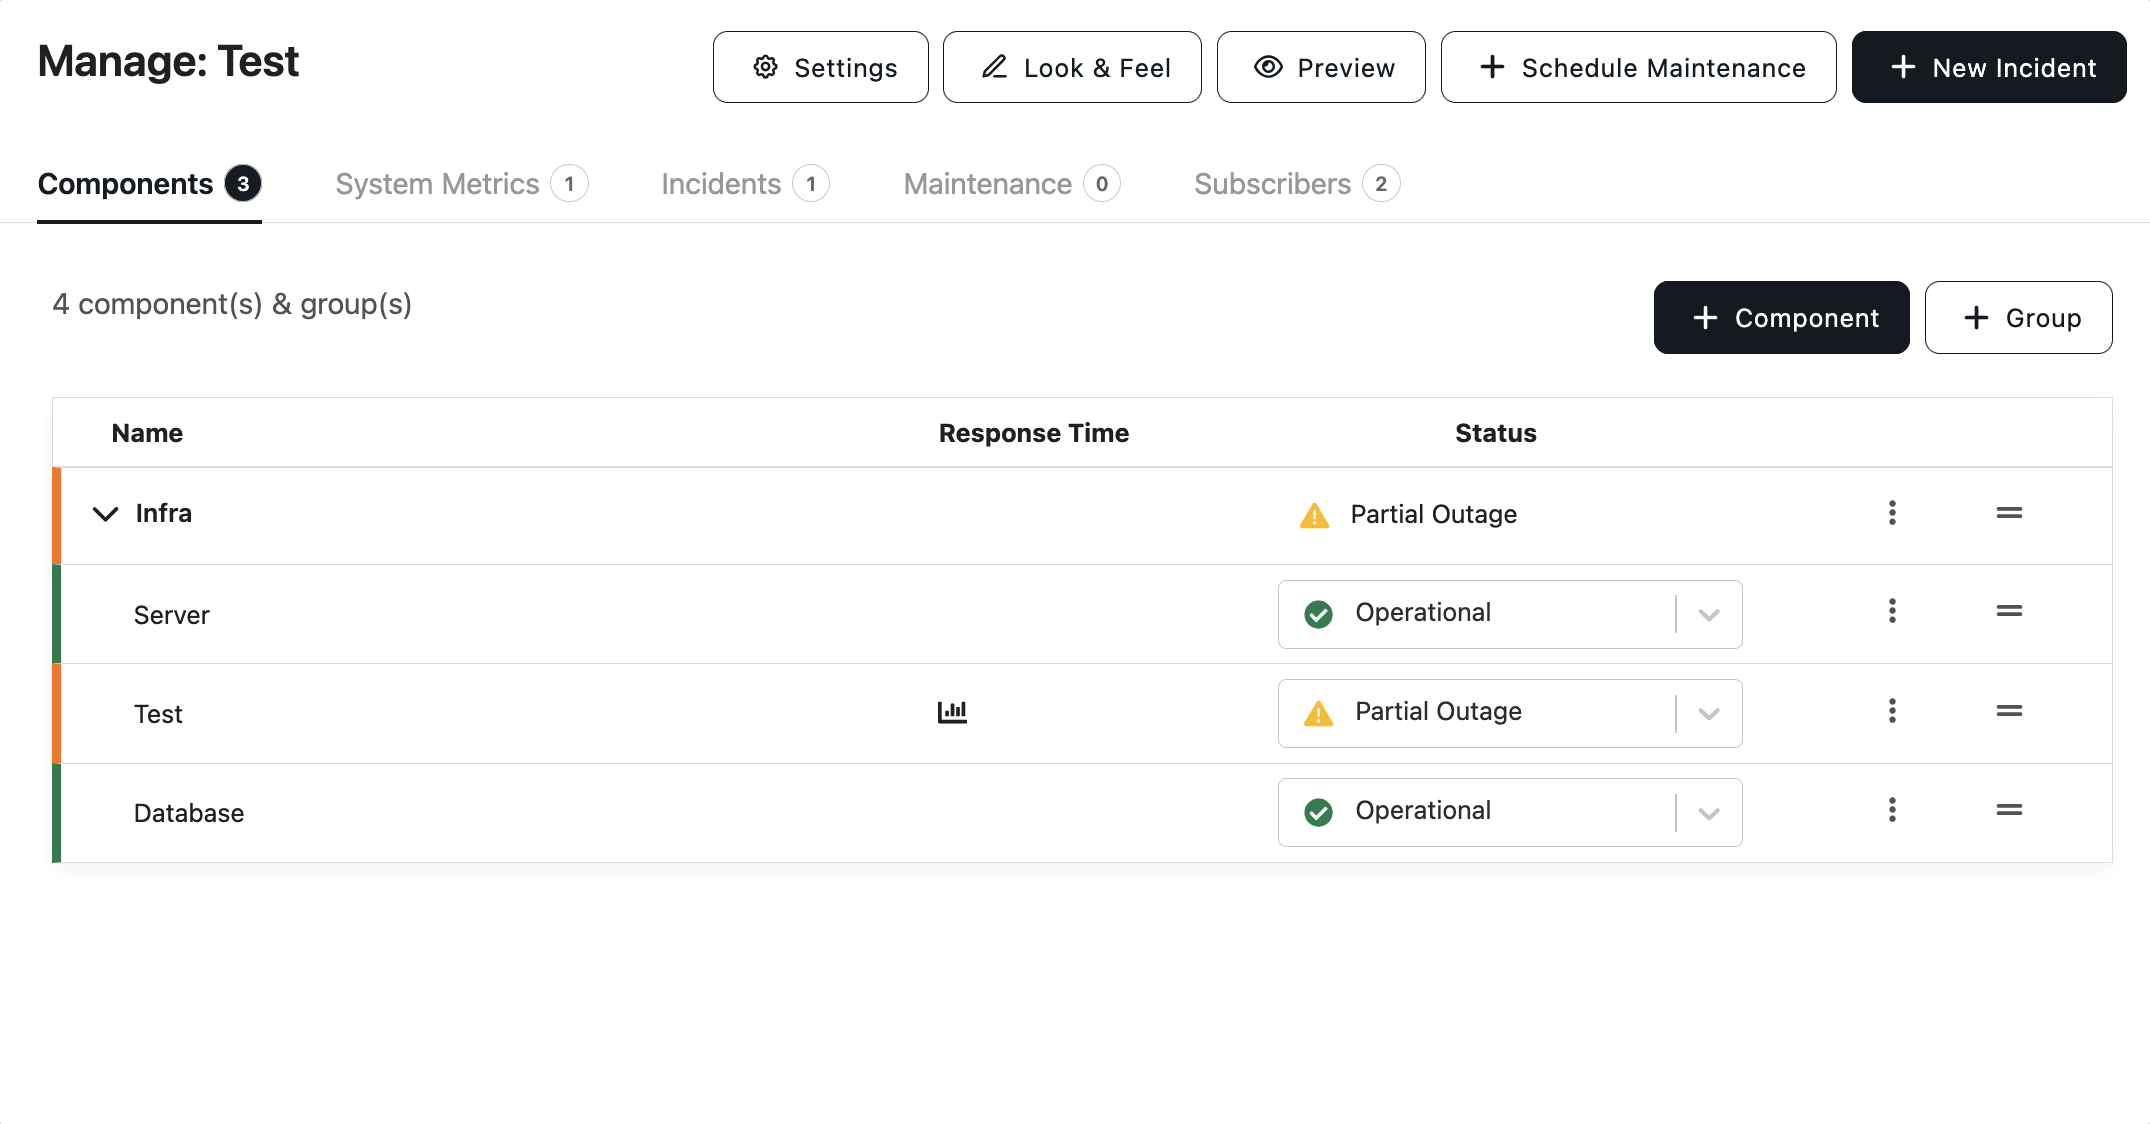The height and width of the screenshot is (1124, 2150).
Task: Click Schedule Maintenance
Action: (1638, 67)
